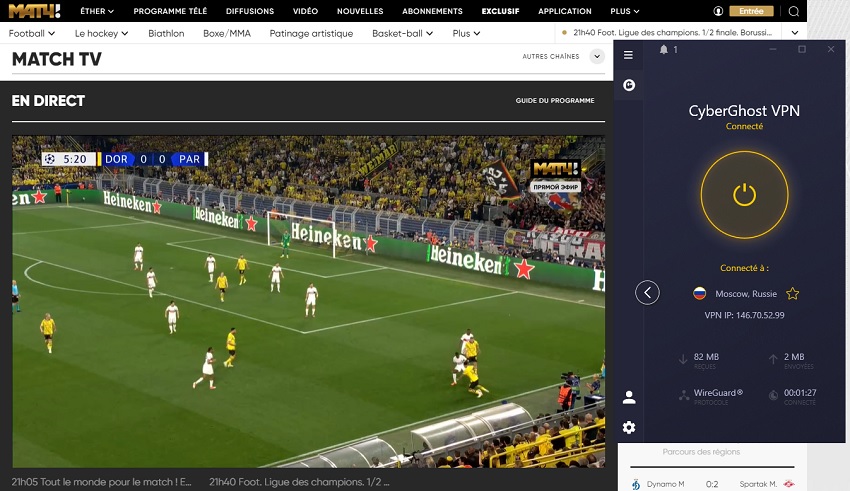Expand the Plus sports dropdown
This screenshot has width=850, height=491.
coord(466,33)
